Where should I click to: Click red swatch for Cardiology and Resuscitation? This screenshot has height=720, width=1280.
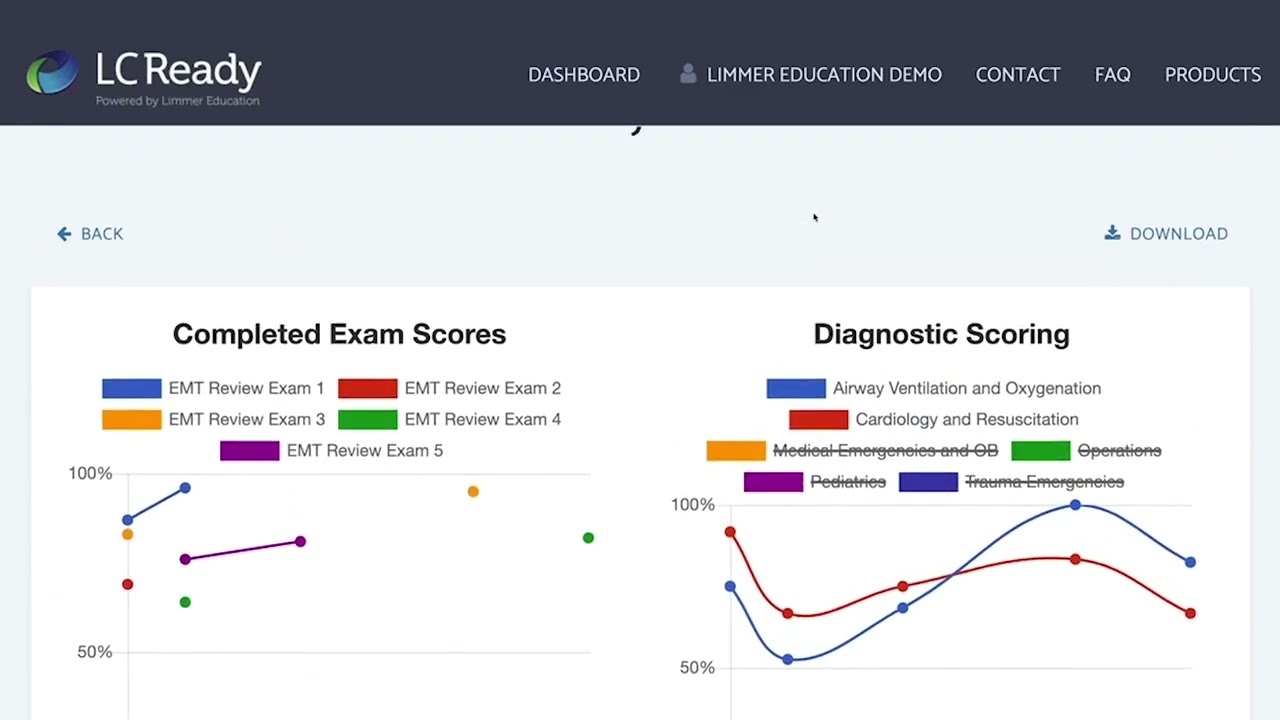click(x=819, y=420)
